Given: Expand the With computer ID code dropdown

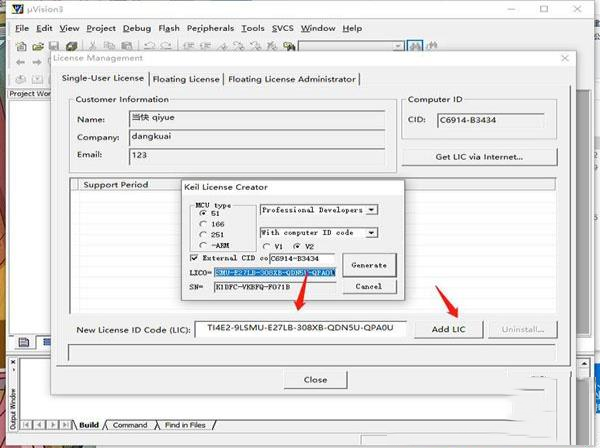Looking at the screenshot, I should pyautogui.click(x=371, y=233).
